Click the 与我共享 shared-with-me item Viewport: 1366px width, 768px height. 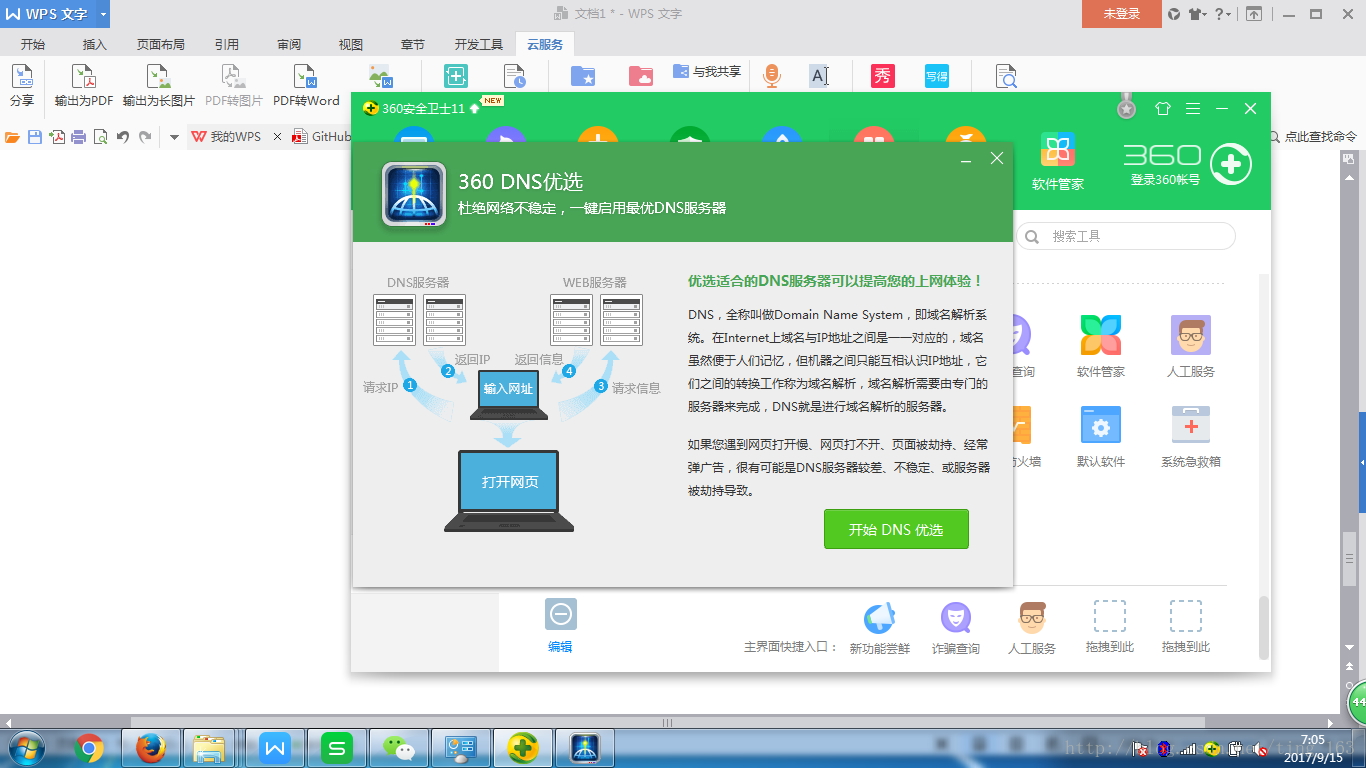[x=707, y=72]
